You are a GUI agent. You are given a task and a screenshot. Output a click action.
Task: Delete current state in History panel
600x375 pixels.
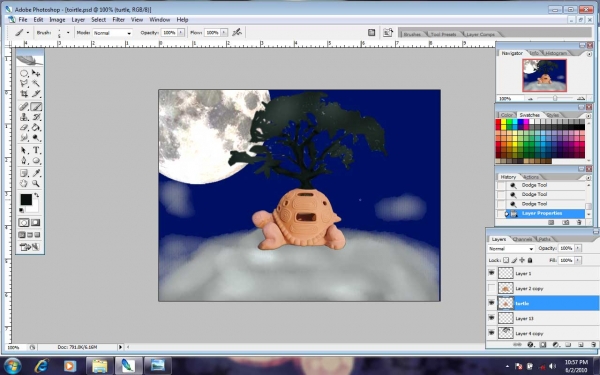579,222
